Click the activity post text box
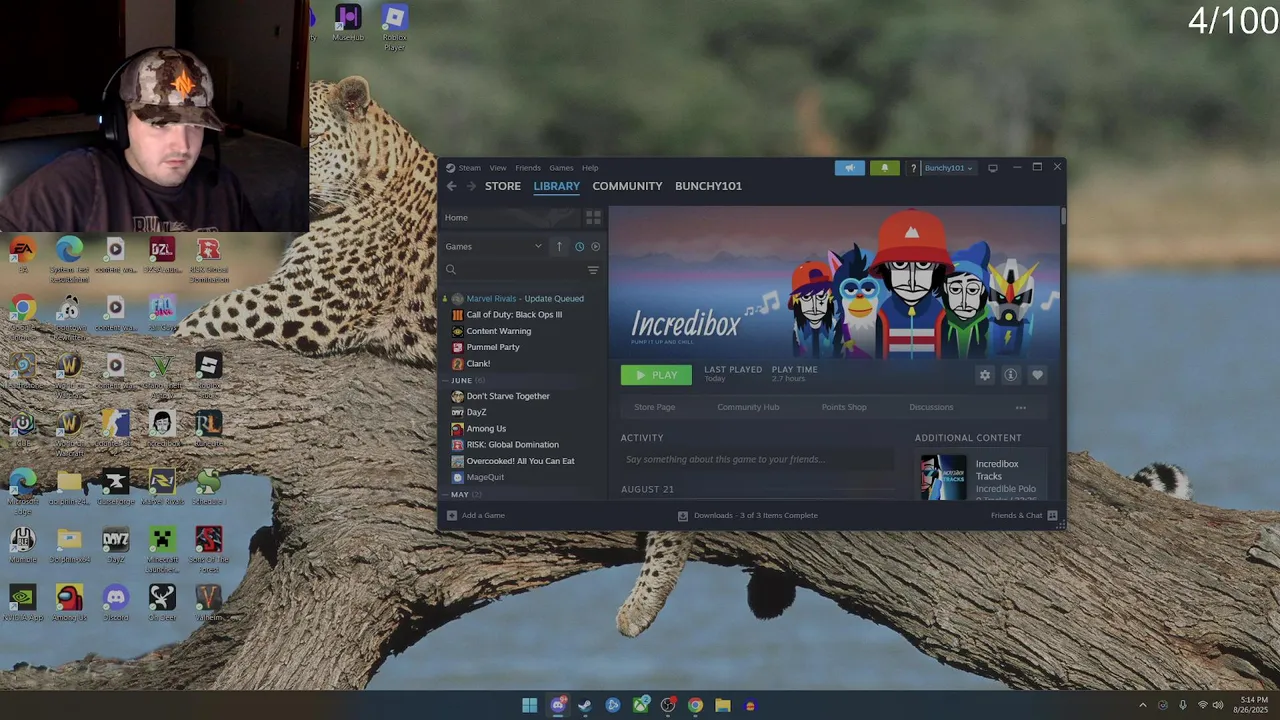 click(757, 459)
